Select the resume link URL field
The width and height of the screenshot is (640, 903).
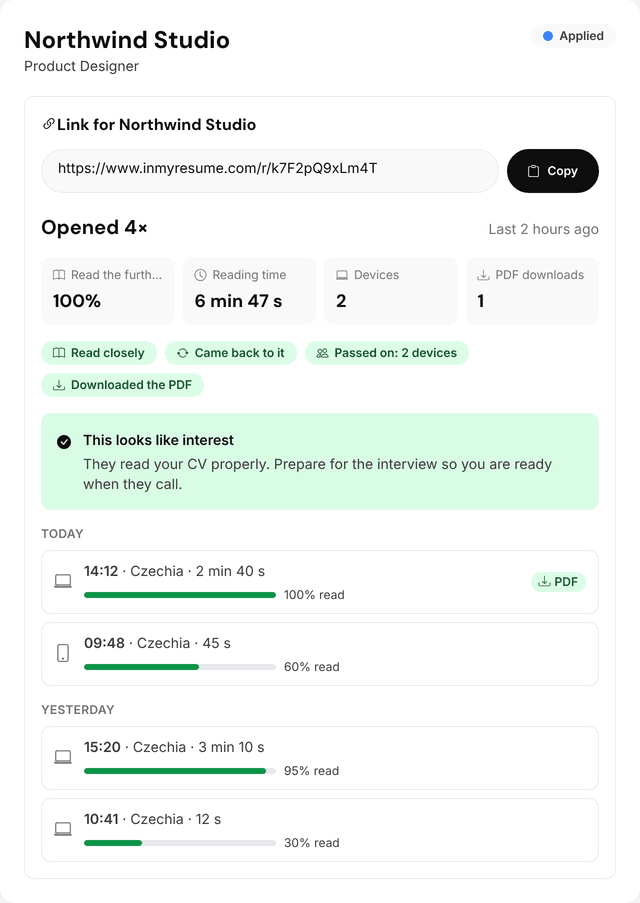coord(270,171)
